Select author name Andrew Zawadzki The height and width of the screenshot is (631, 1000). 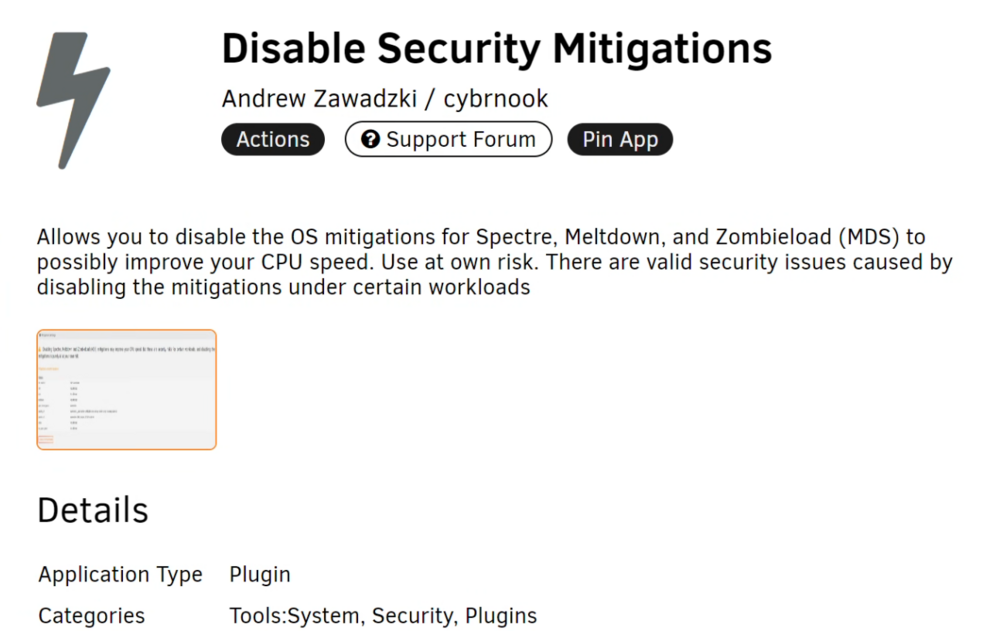(319, 99)
